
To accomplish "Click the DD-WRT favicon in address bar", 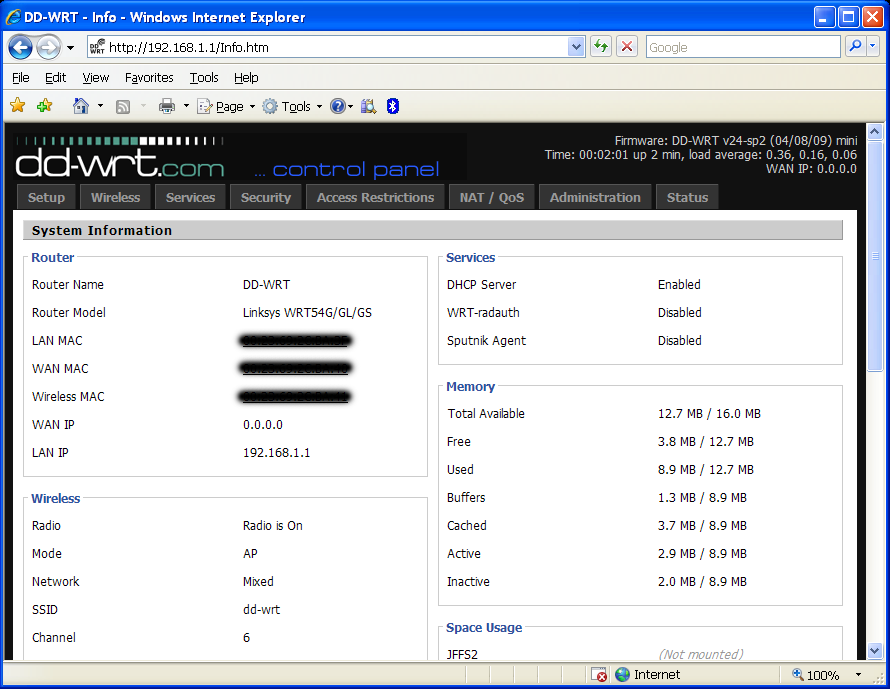I will (98, 47).
